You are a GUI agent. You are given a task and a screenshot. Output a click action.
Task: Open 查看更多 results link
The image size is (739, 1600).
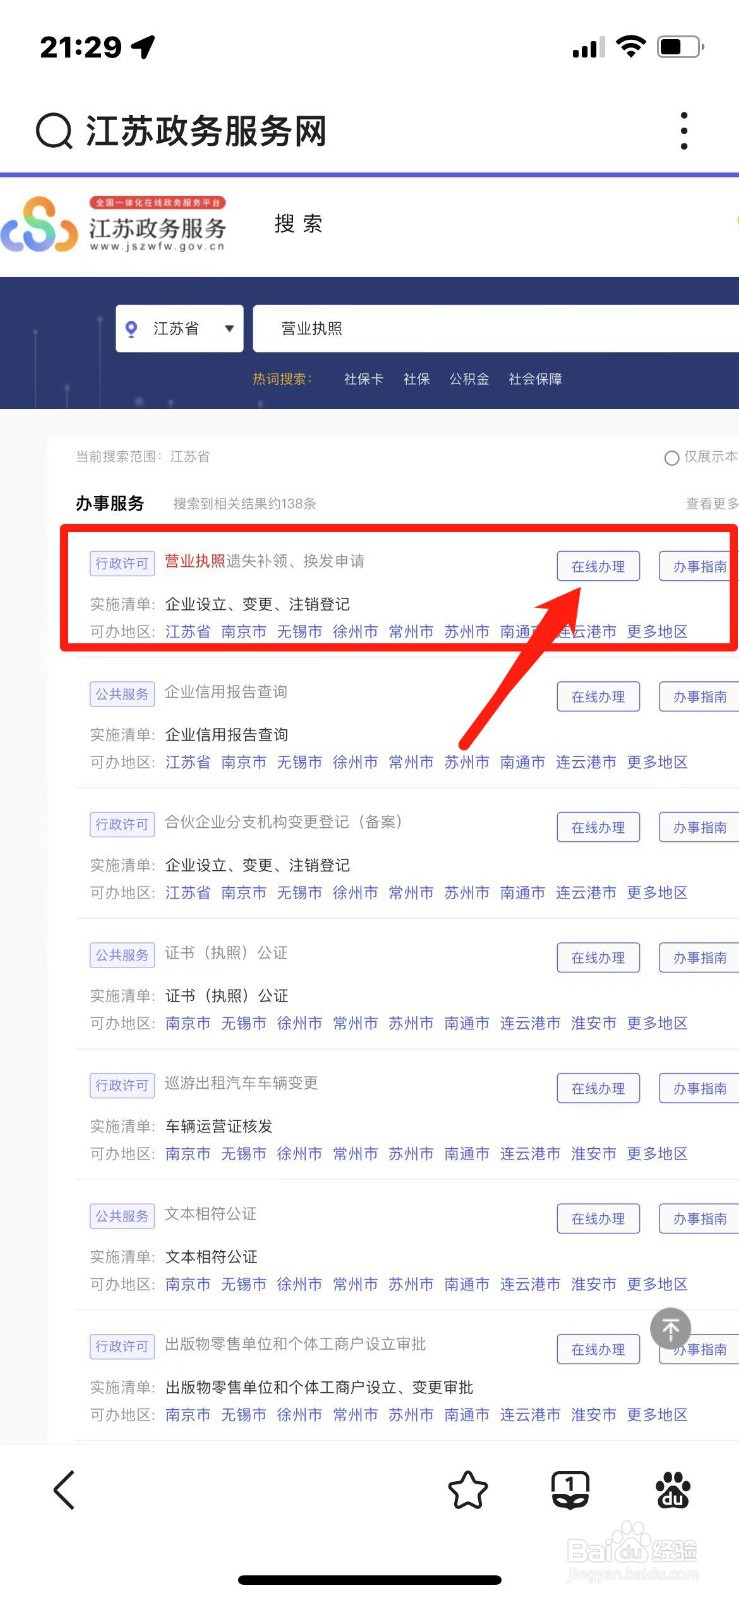712,504
